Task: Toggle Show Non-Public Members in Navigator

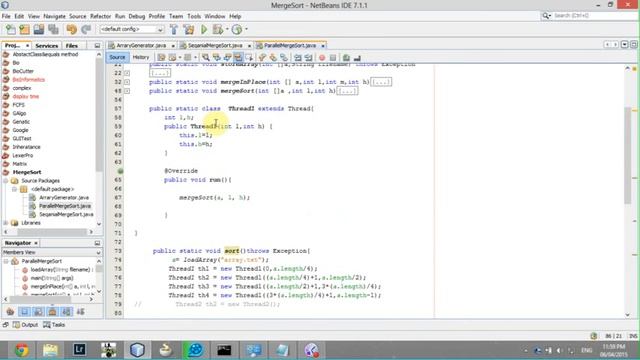Action: (52, 312)
